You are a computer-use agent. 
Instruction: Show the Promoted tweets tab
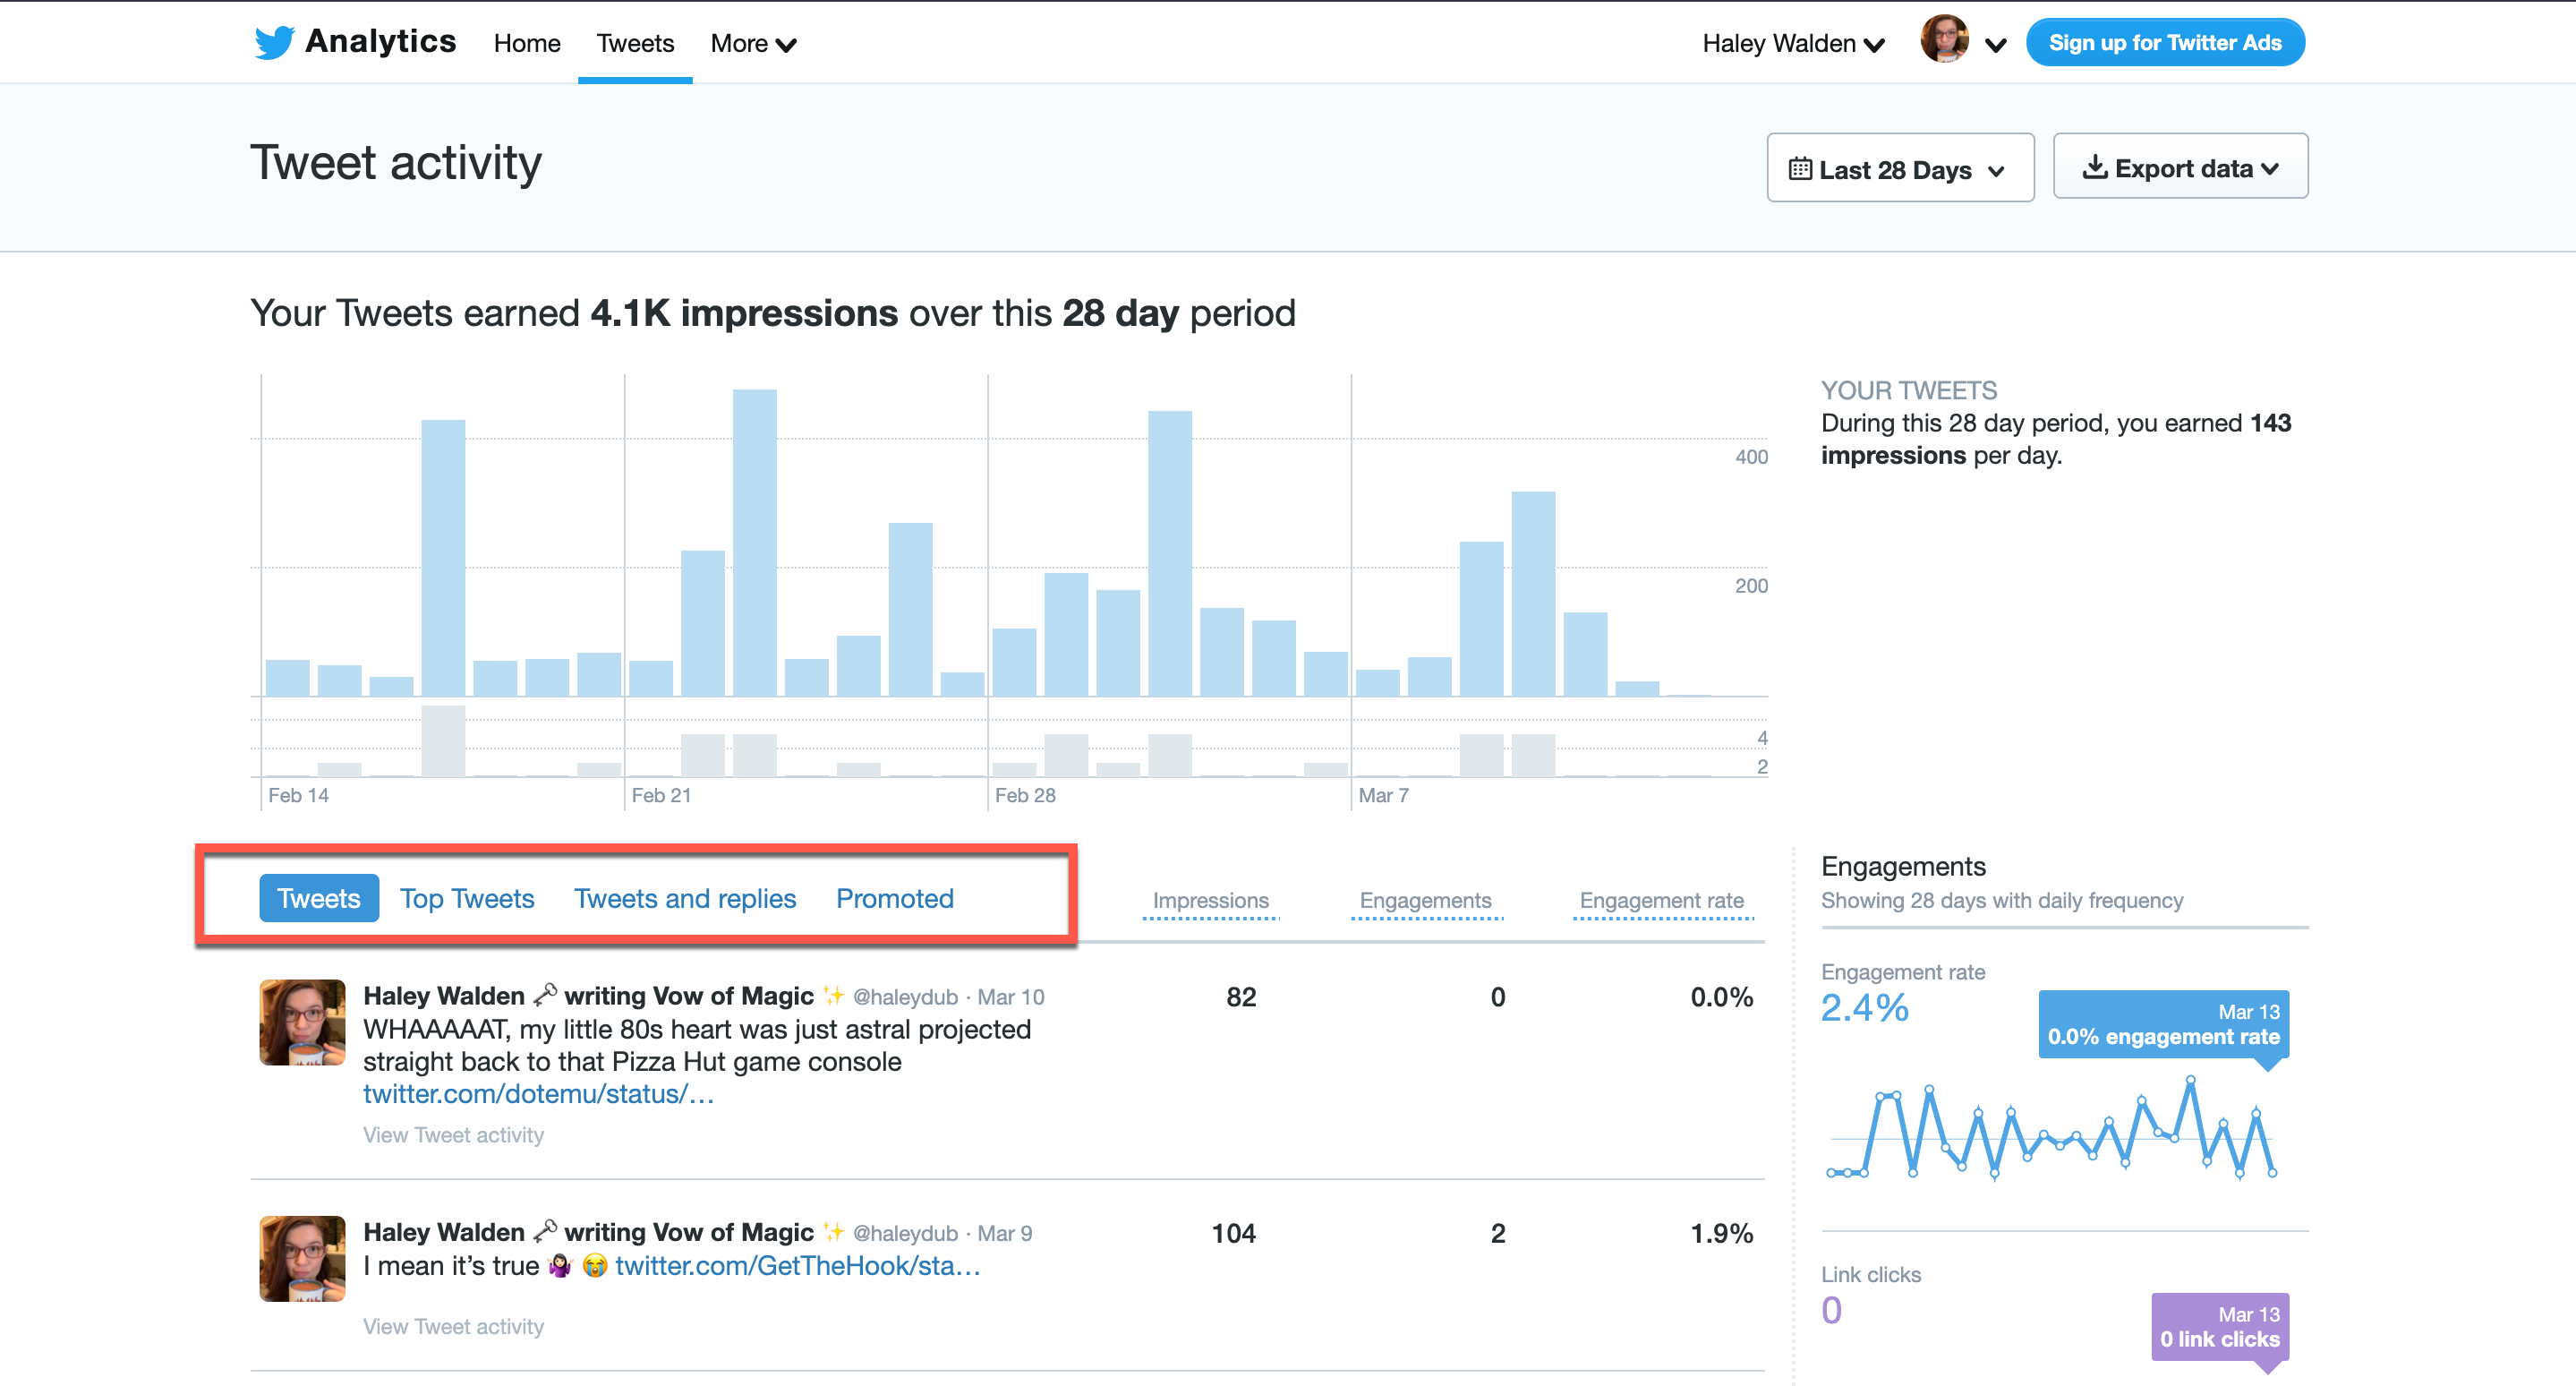[895, 898]
